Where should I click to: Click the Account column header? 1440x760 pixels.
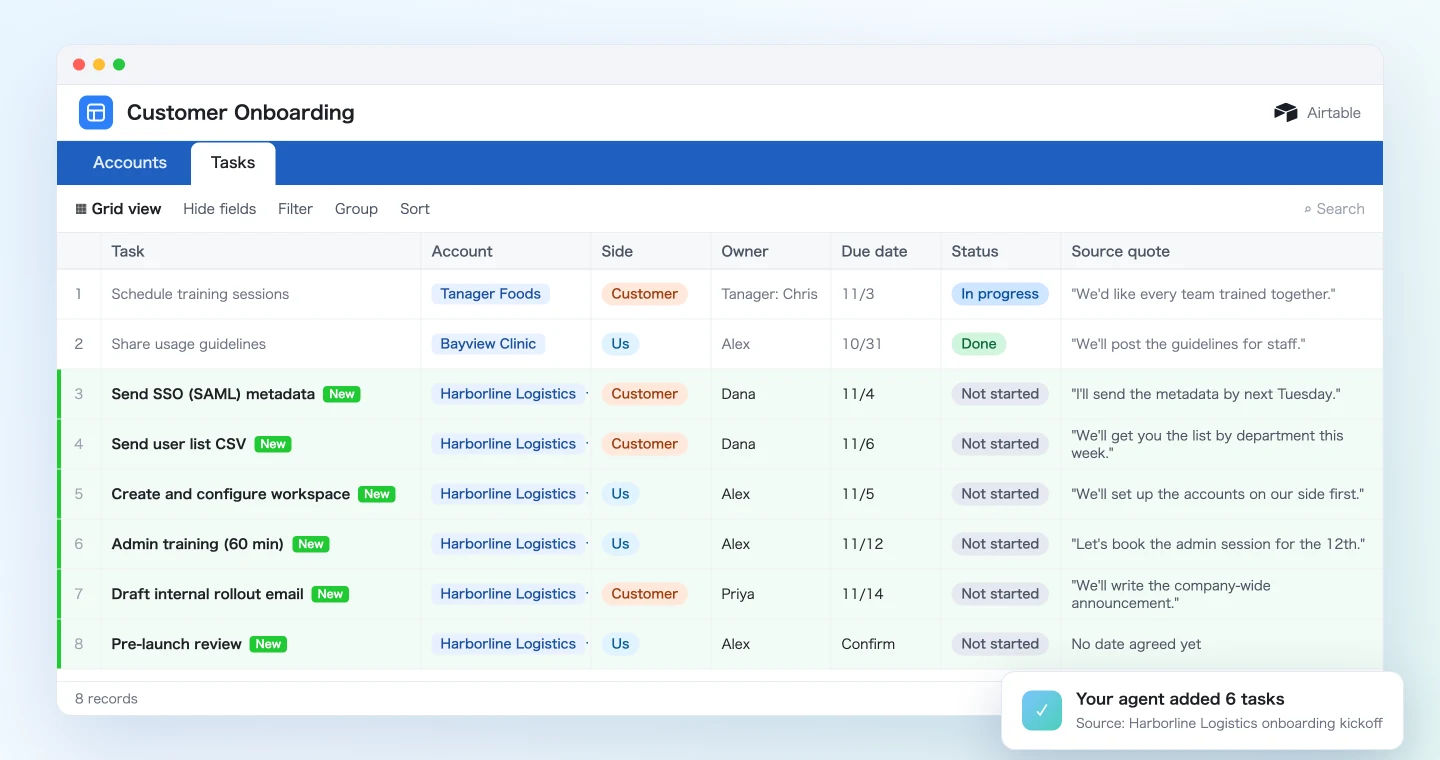click(506, 251)
